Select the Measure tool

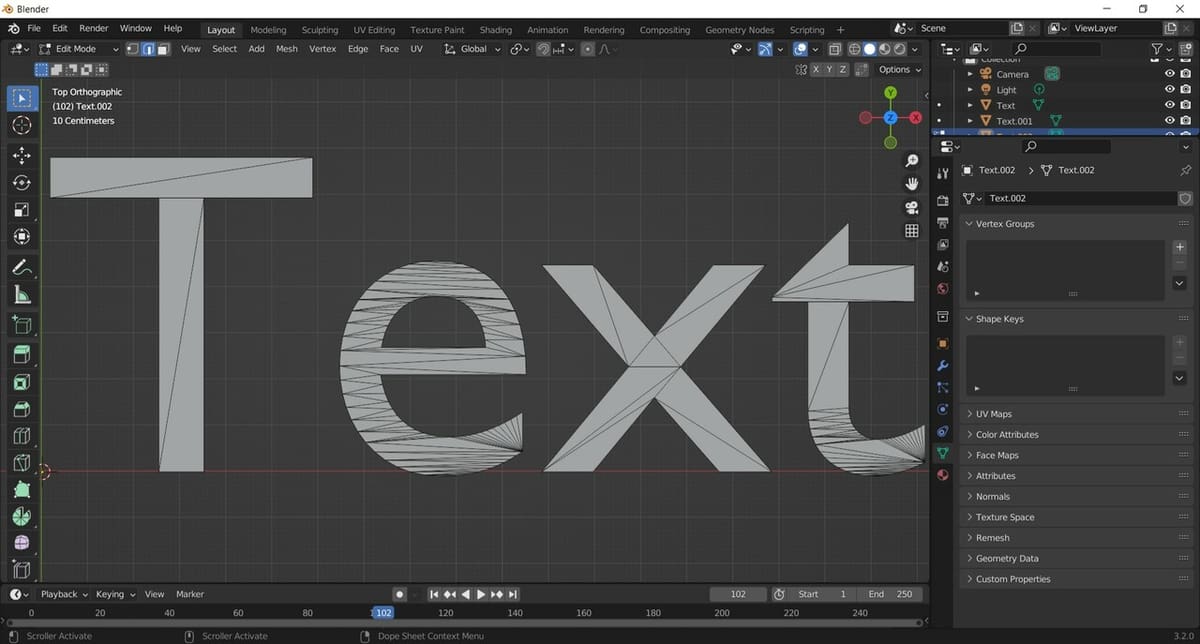pos(22,295)
